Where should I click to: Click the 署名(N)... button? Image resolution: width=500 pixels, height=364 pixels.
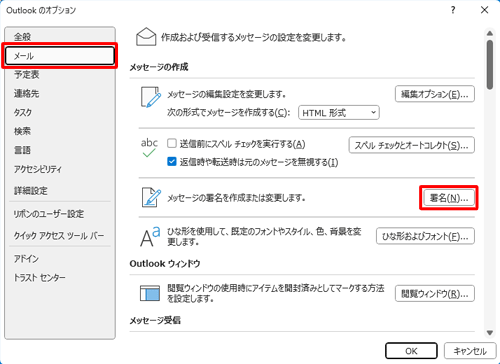[449, 198]
